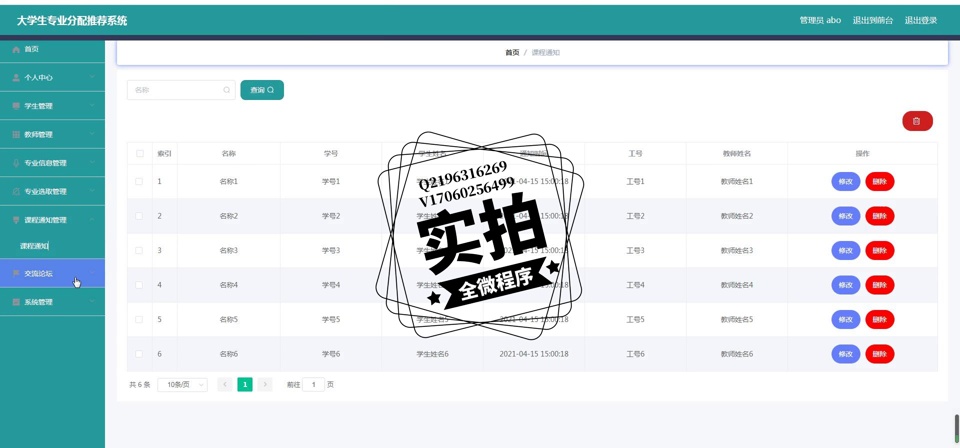Click the person icon next to 个人中心

click(16, 78)
